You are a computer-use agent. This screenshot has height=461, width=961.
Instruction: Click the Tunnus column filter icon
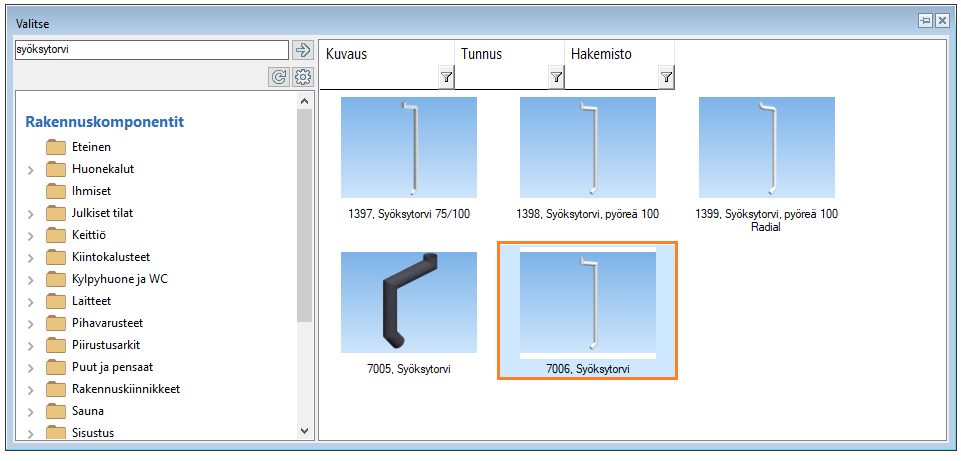coord(556,77)
